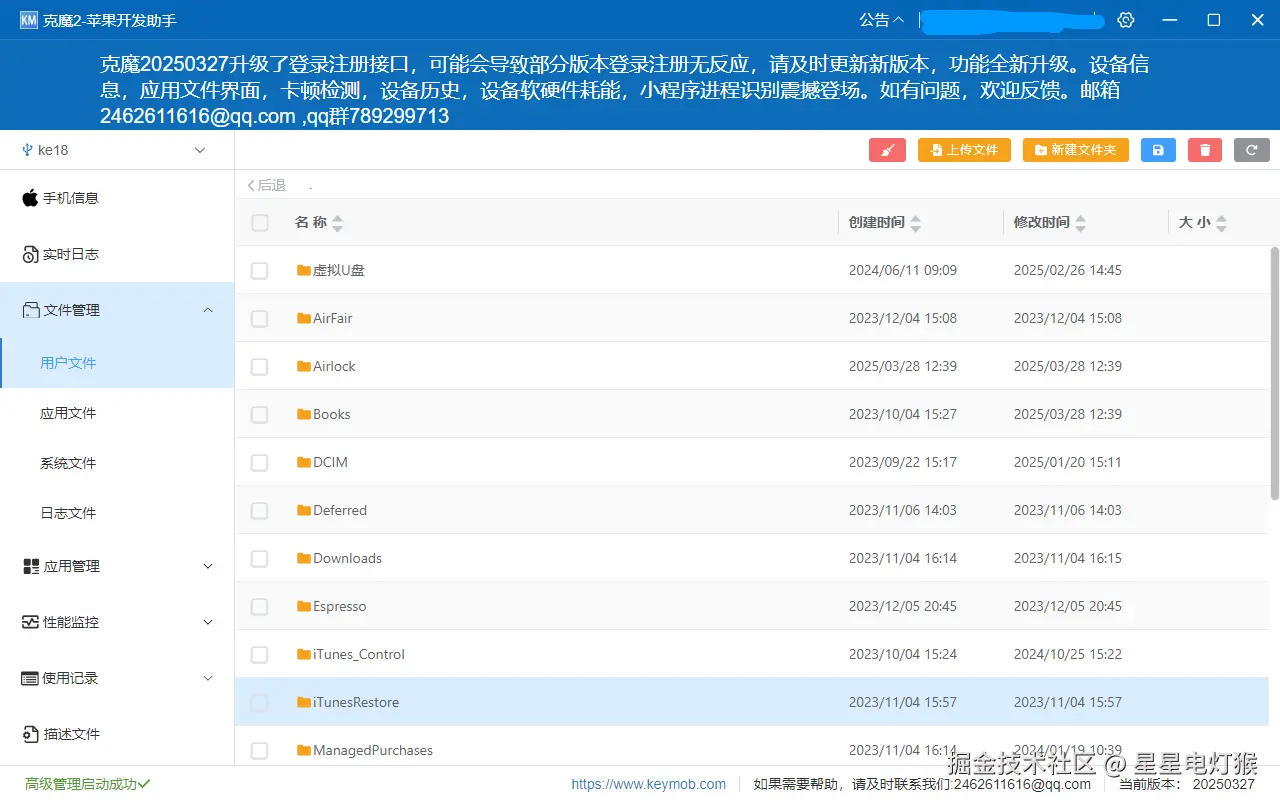Open 实时日志 sidebar item
Viewport: 1280px width, 800px height.
117,254
